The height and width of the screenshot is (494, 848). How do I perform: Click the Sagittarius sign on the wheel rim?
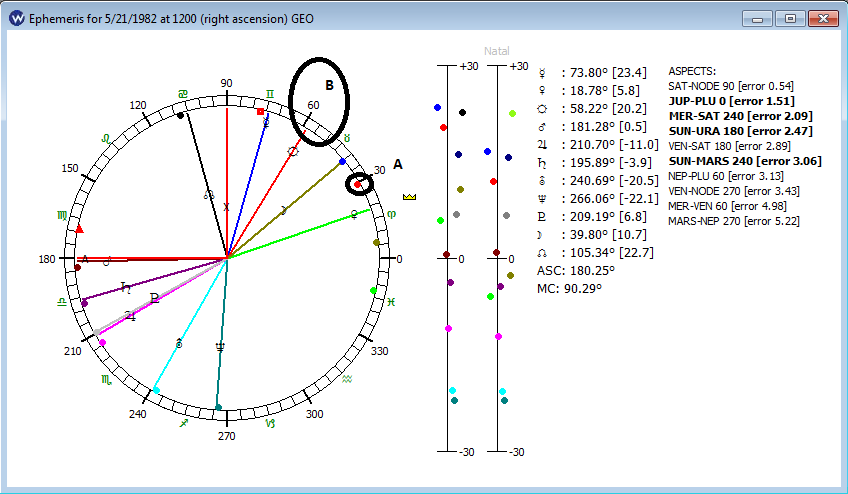coord(184,423)
